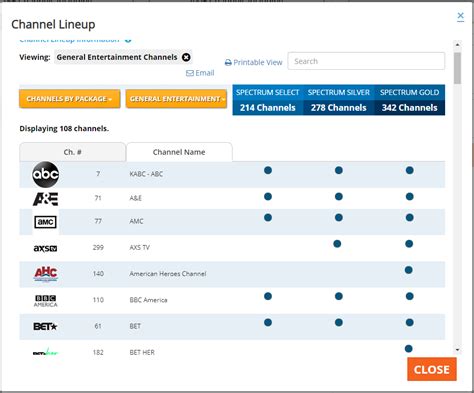
Task: Click the Email link
Action: pyautogui.click(x=200, y=73)
